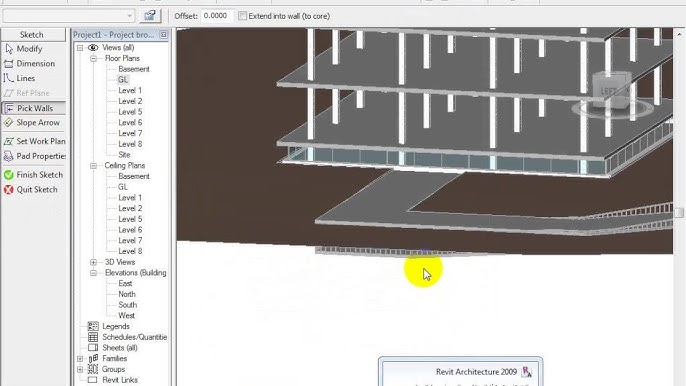Select the Site floor plan
Image resolution: width=686 pixels, height=386 pixels.
[x=124, y=154]
